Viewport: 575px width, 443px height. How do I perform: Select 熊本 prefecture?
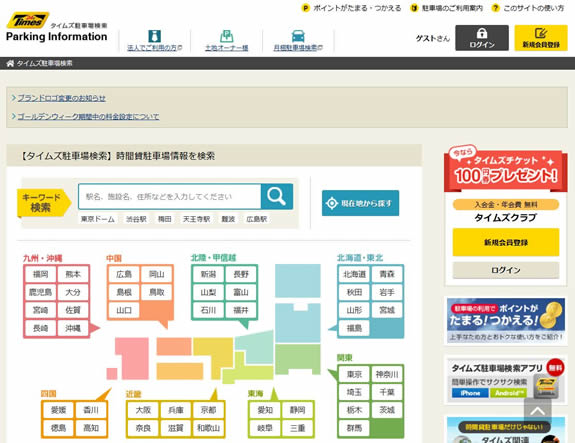click(x=73, y=274)
